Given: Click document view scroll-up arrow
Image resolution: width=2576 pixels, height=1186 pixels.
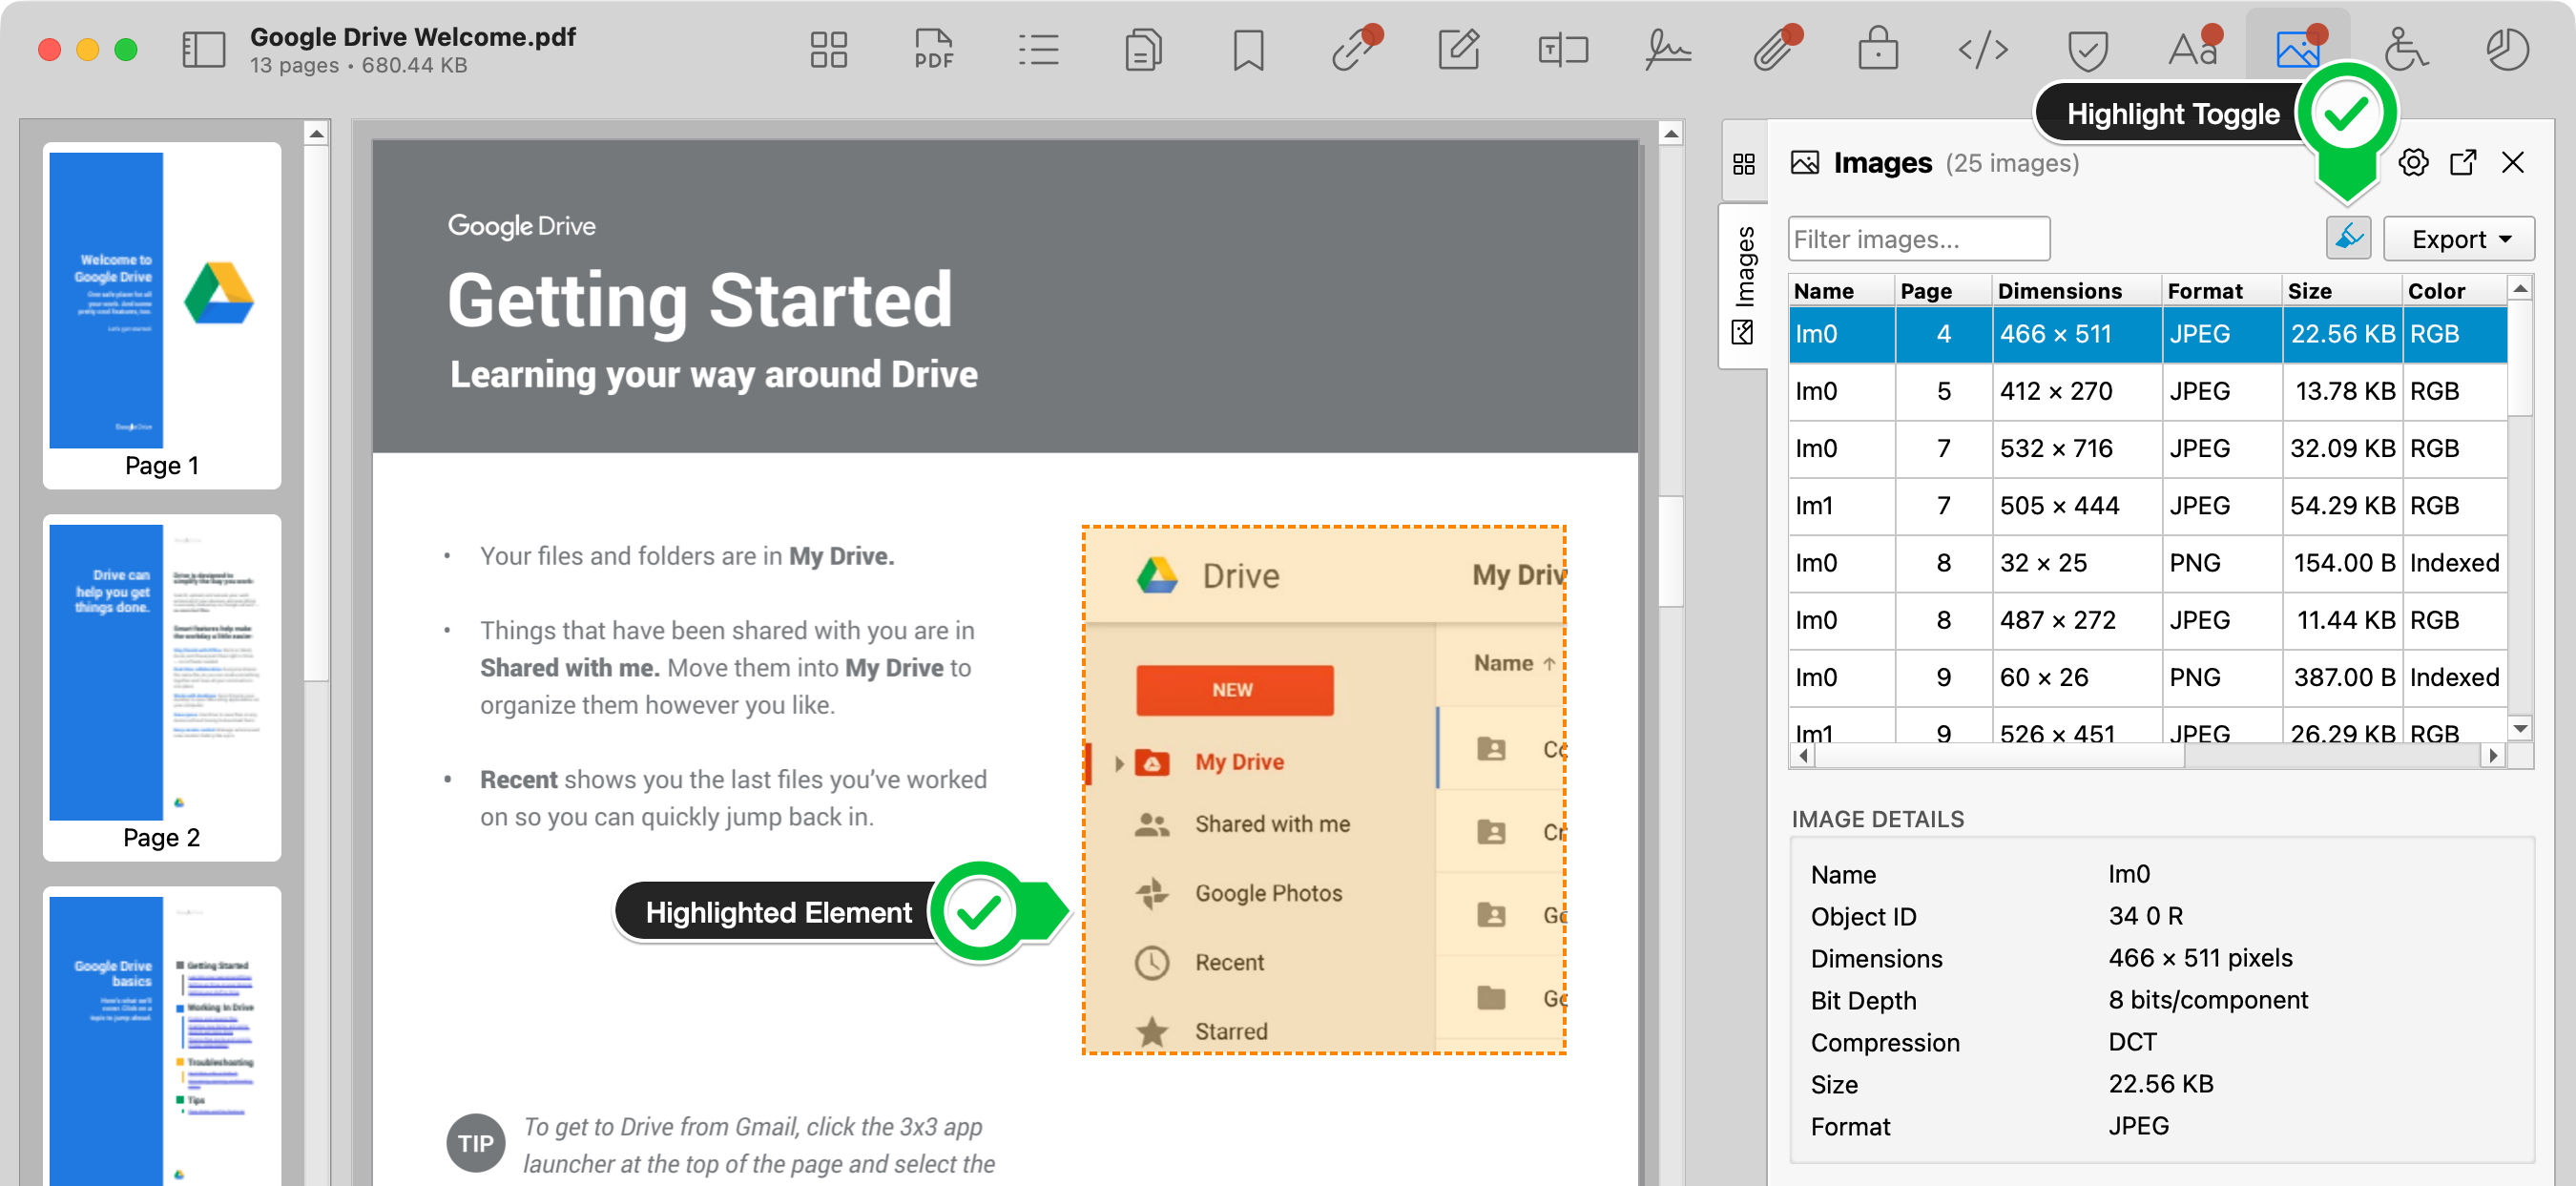Looking at the screenshot, I should tap(1670, 133).
